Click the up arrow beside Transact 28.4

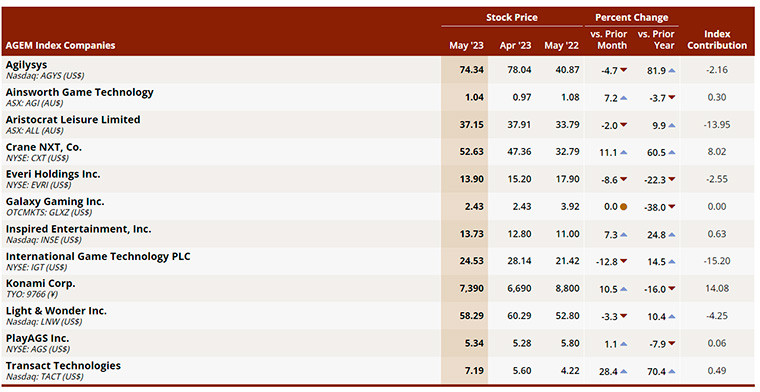click(623, 372)
